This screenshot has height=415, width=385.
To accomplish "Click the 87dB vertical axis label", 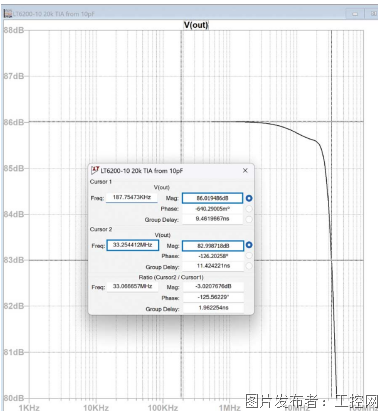I will point(14,76).
